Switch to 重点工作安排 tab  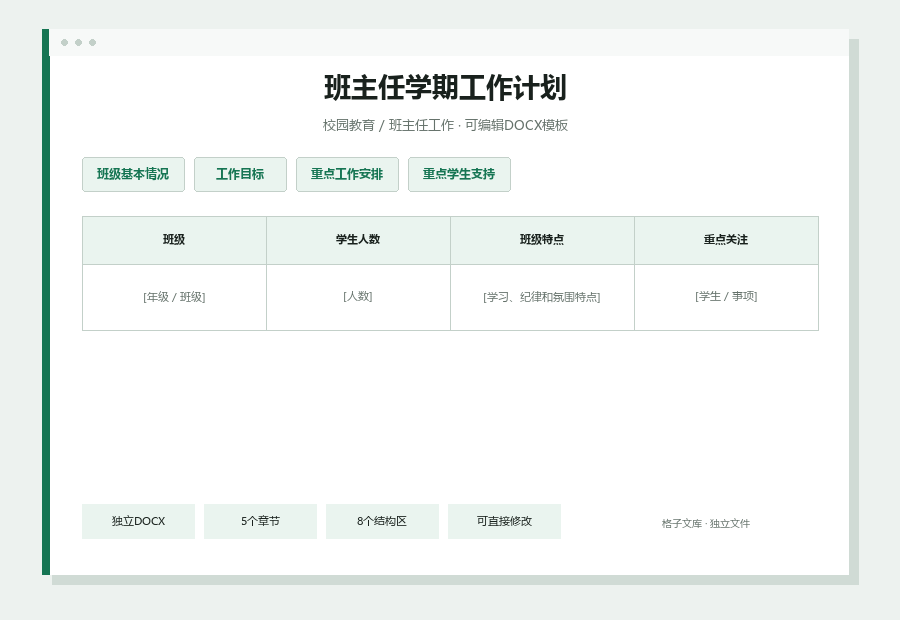[347, 174]
